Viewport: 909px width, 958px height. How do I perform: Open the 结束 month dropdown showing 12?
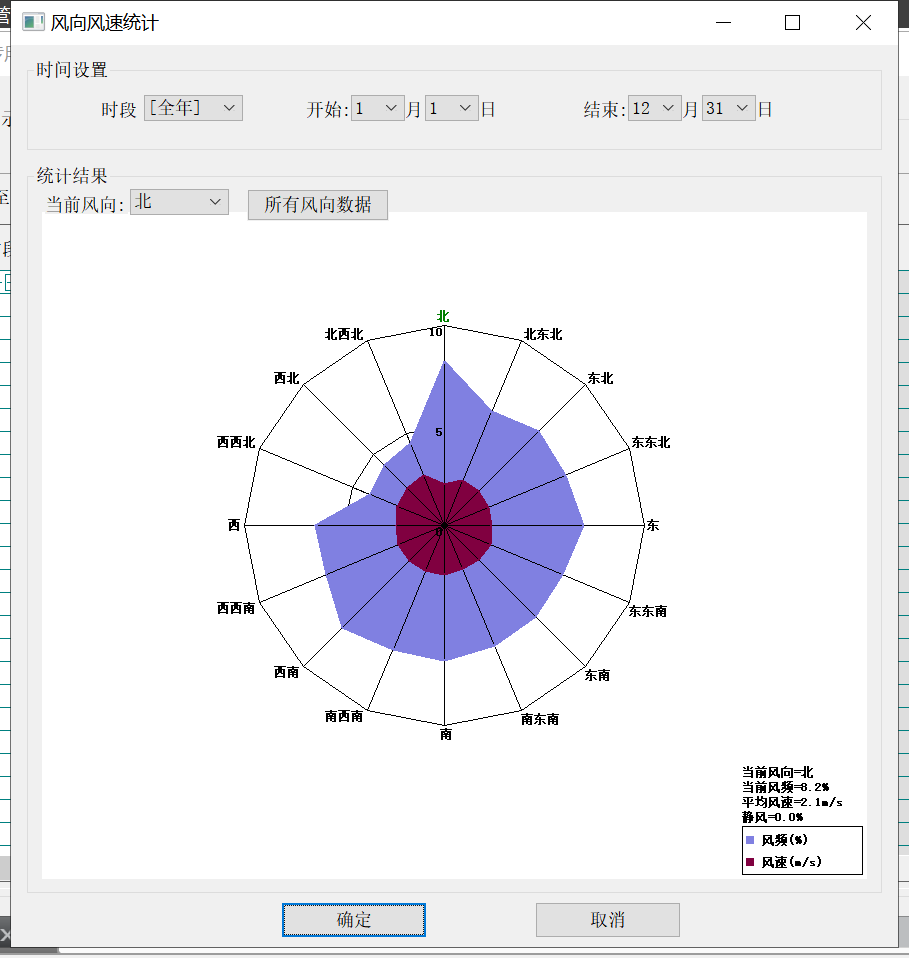(655, 109)
